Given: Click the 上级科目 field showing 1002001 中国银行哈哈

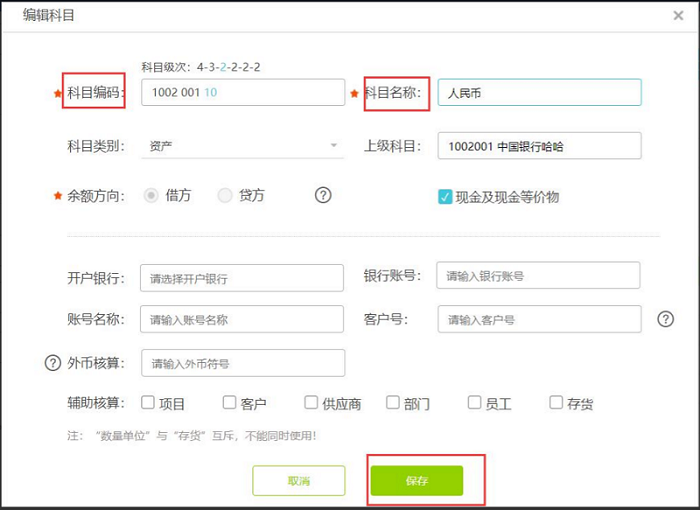Looking at the screenshot, I should [x=540, y=146].
